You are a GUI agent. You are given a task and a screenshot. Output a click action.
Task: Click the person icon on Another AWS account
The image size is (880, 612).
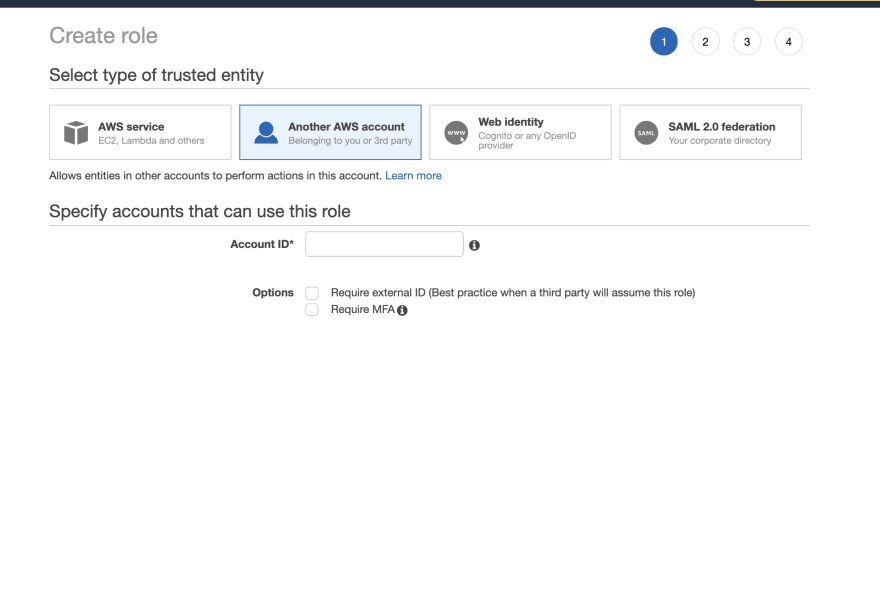pyautogui.click(x=266, y=133)
